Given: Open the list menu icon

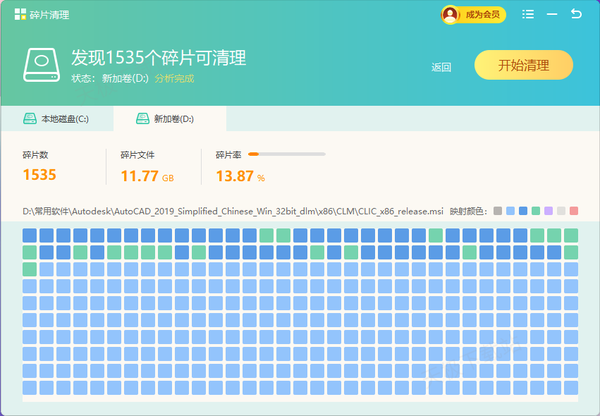Looking at the screenshot, I should [x=527, y=14].
